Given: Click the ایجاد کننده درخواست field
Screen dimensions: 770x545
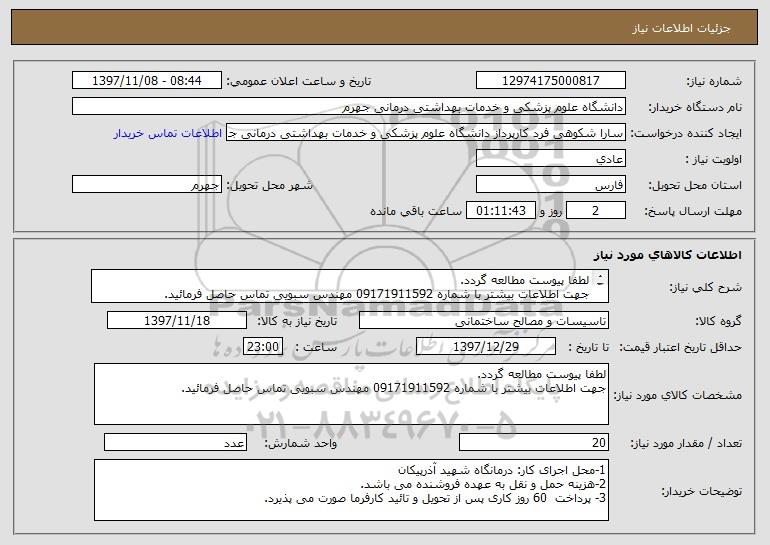Looking at the screenshot, I should [x=426, y=133].
